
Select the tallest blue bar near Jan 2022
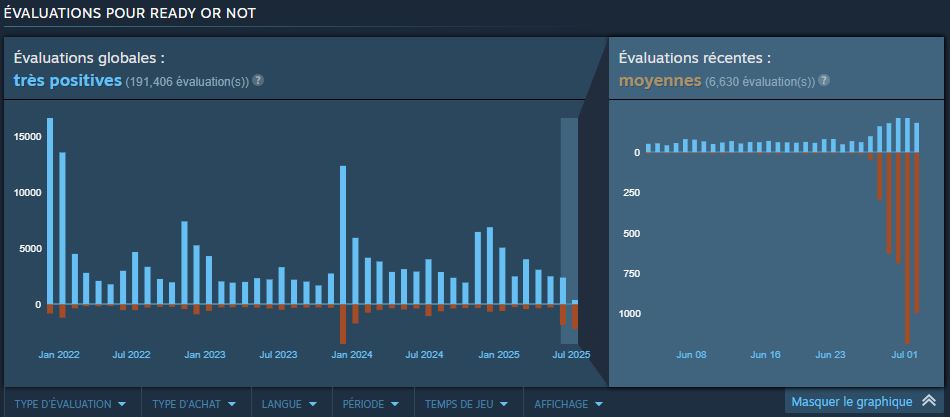point(50,210)
